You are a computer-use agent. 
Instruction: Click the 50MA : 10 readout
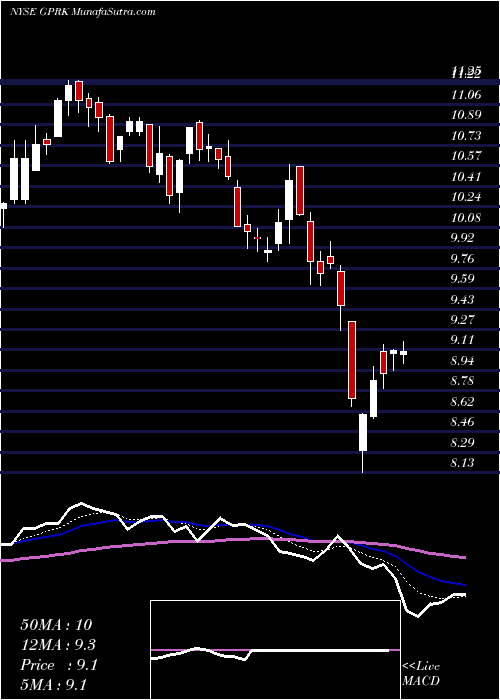click(56, 625)
